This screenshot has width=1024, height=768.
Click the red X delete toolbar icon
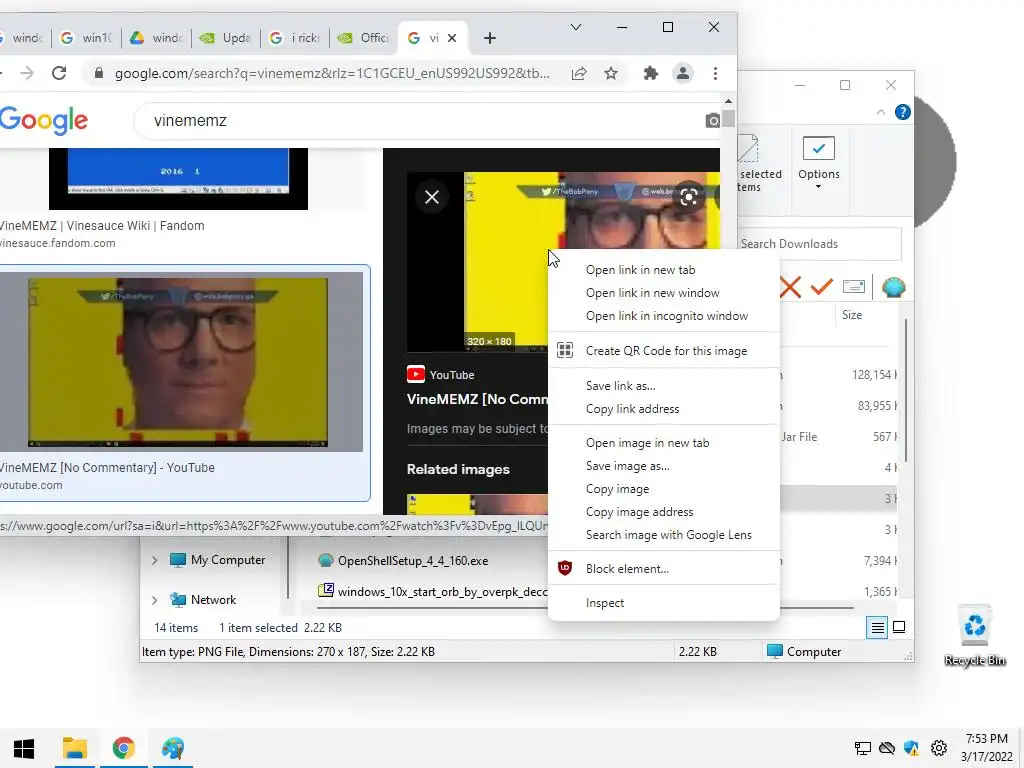[x=790, y=287]
